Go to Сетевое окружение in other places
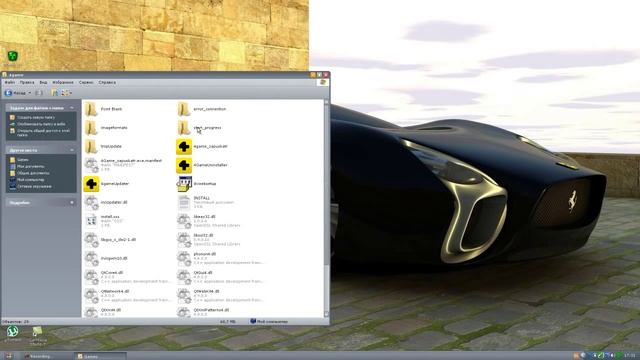 coord(31,187)
